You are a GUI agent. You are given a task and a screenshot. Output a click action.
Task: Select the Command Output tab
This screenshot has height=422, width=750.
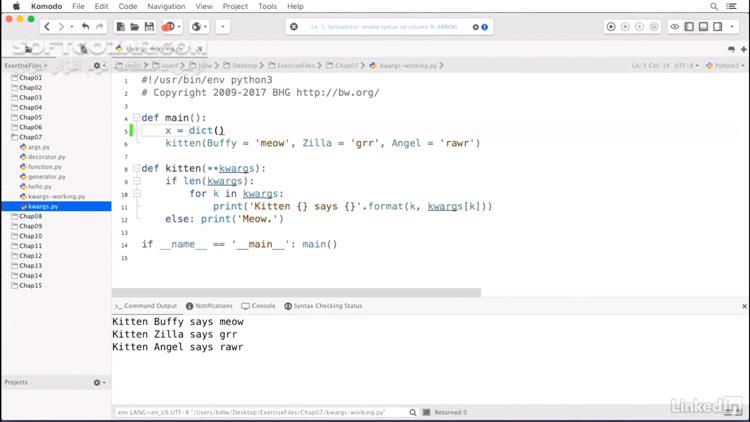coord(146,306)
